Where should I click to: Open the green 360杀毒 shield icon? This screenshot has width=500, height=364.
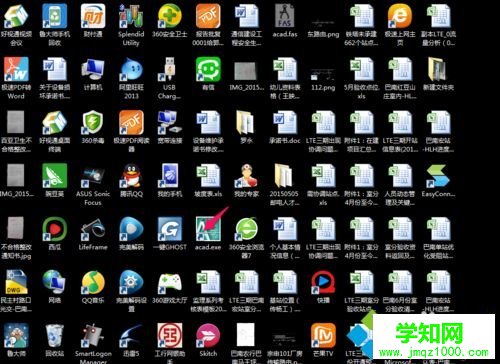93,122
